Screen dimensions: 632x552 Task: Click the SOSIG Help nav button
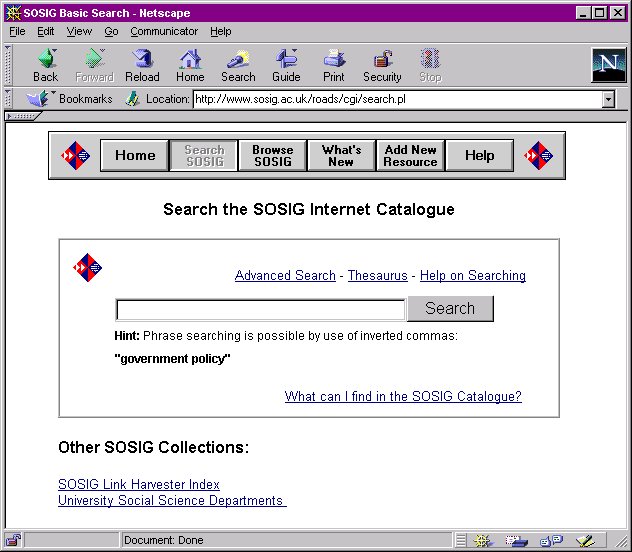[480, 156]
